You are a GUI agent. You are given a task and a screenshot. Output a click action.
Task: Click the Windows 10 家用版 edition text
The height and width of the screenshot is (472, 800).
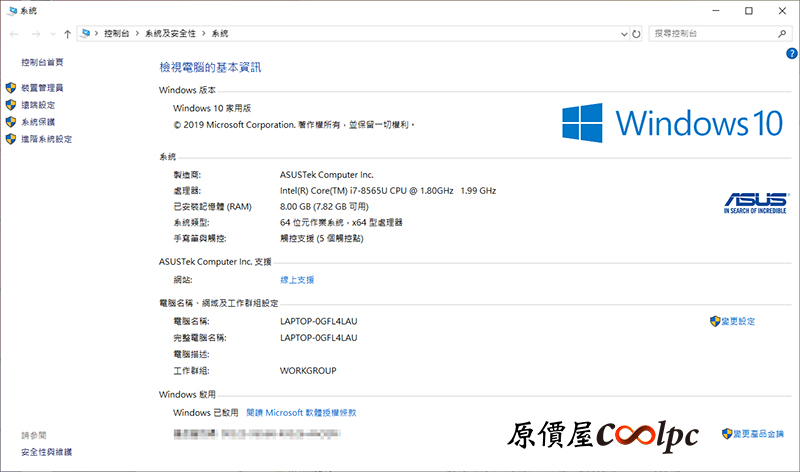point(212,108)
